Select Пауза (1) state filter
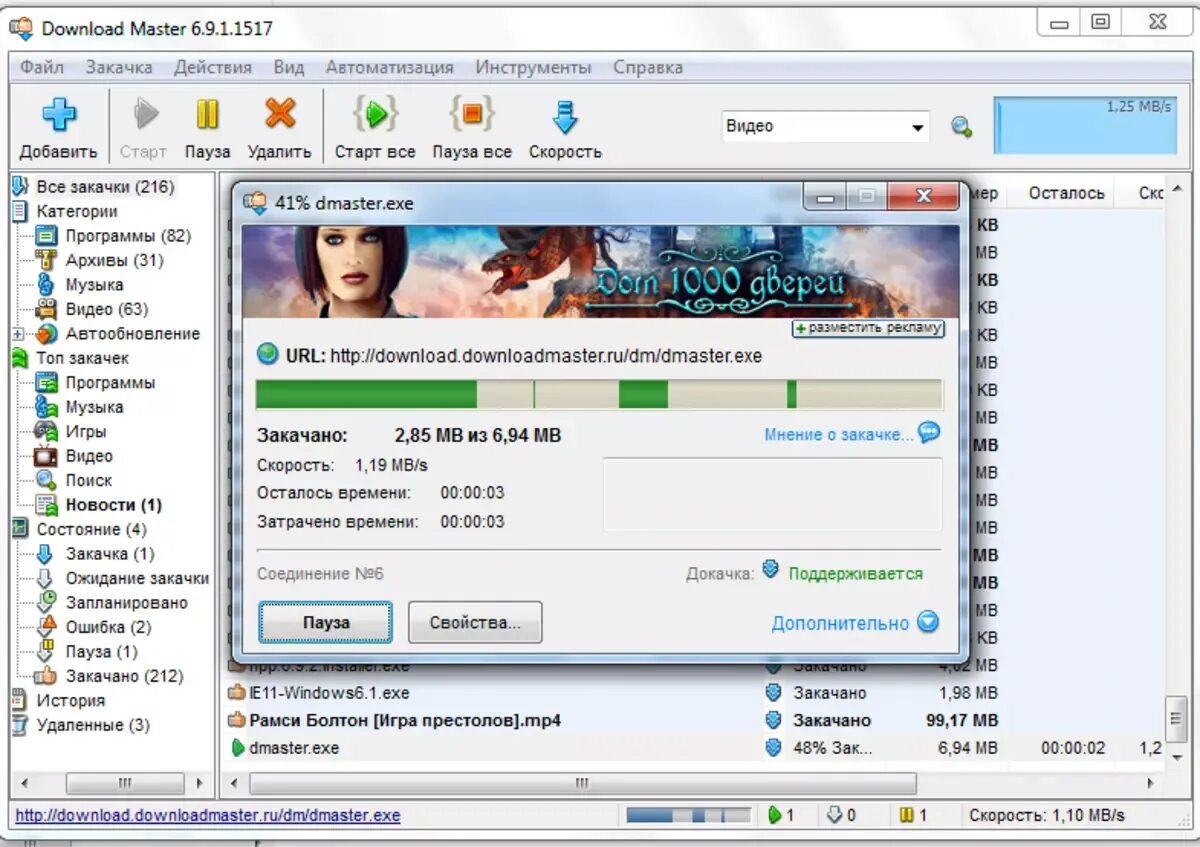Viewport: 1200px width, 847px height. coord(101,652)
